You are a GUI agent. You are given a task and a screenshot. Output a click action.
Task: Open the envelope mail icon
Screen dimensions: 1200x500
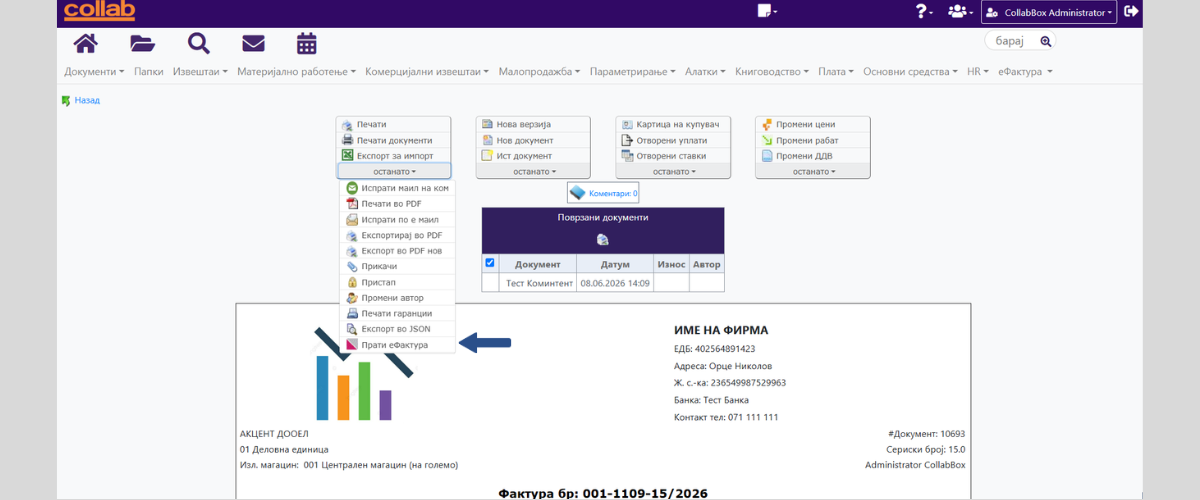click(x=253, y=43)
